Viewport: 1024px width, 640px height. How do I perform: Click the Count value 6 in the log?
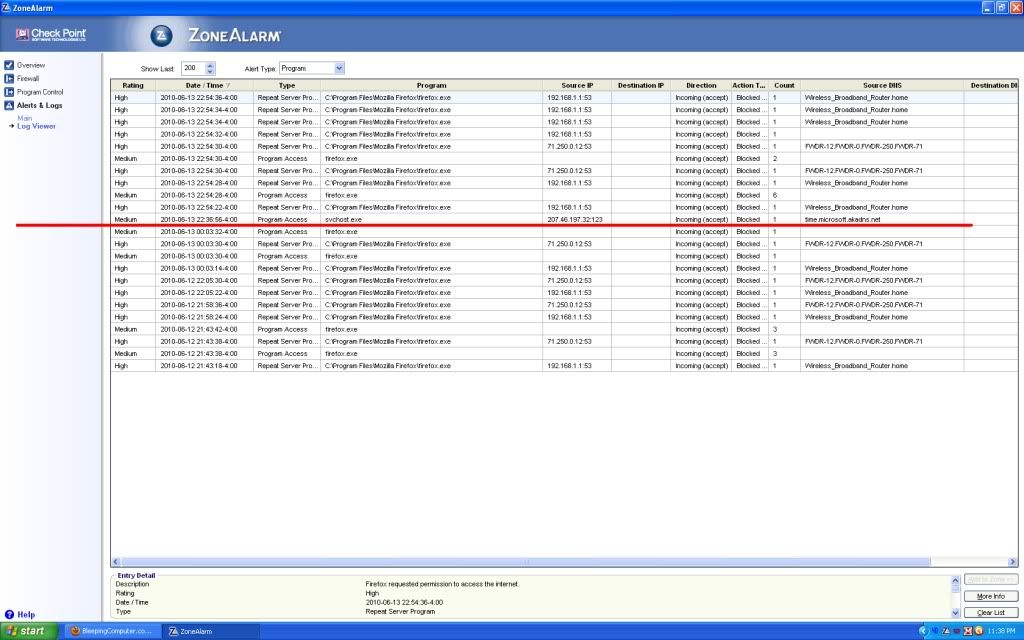775,195
